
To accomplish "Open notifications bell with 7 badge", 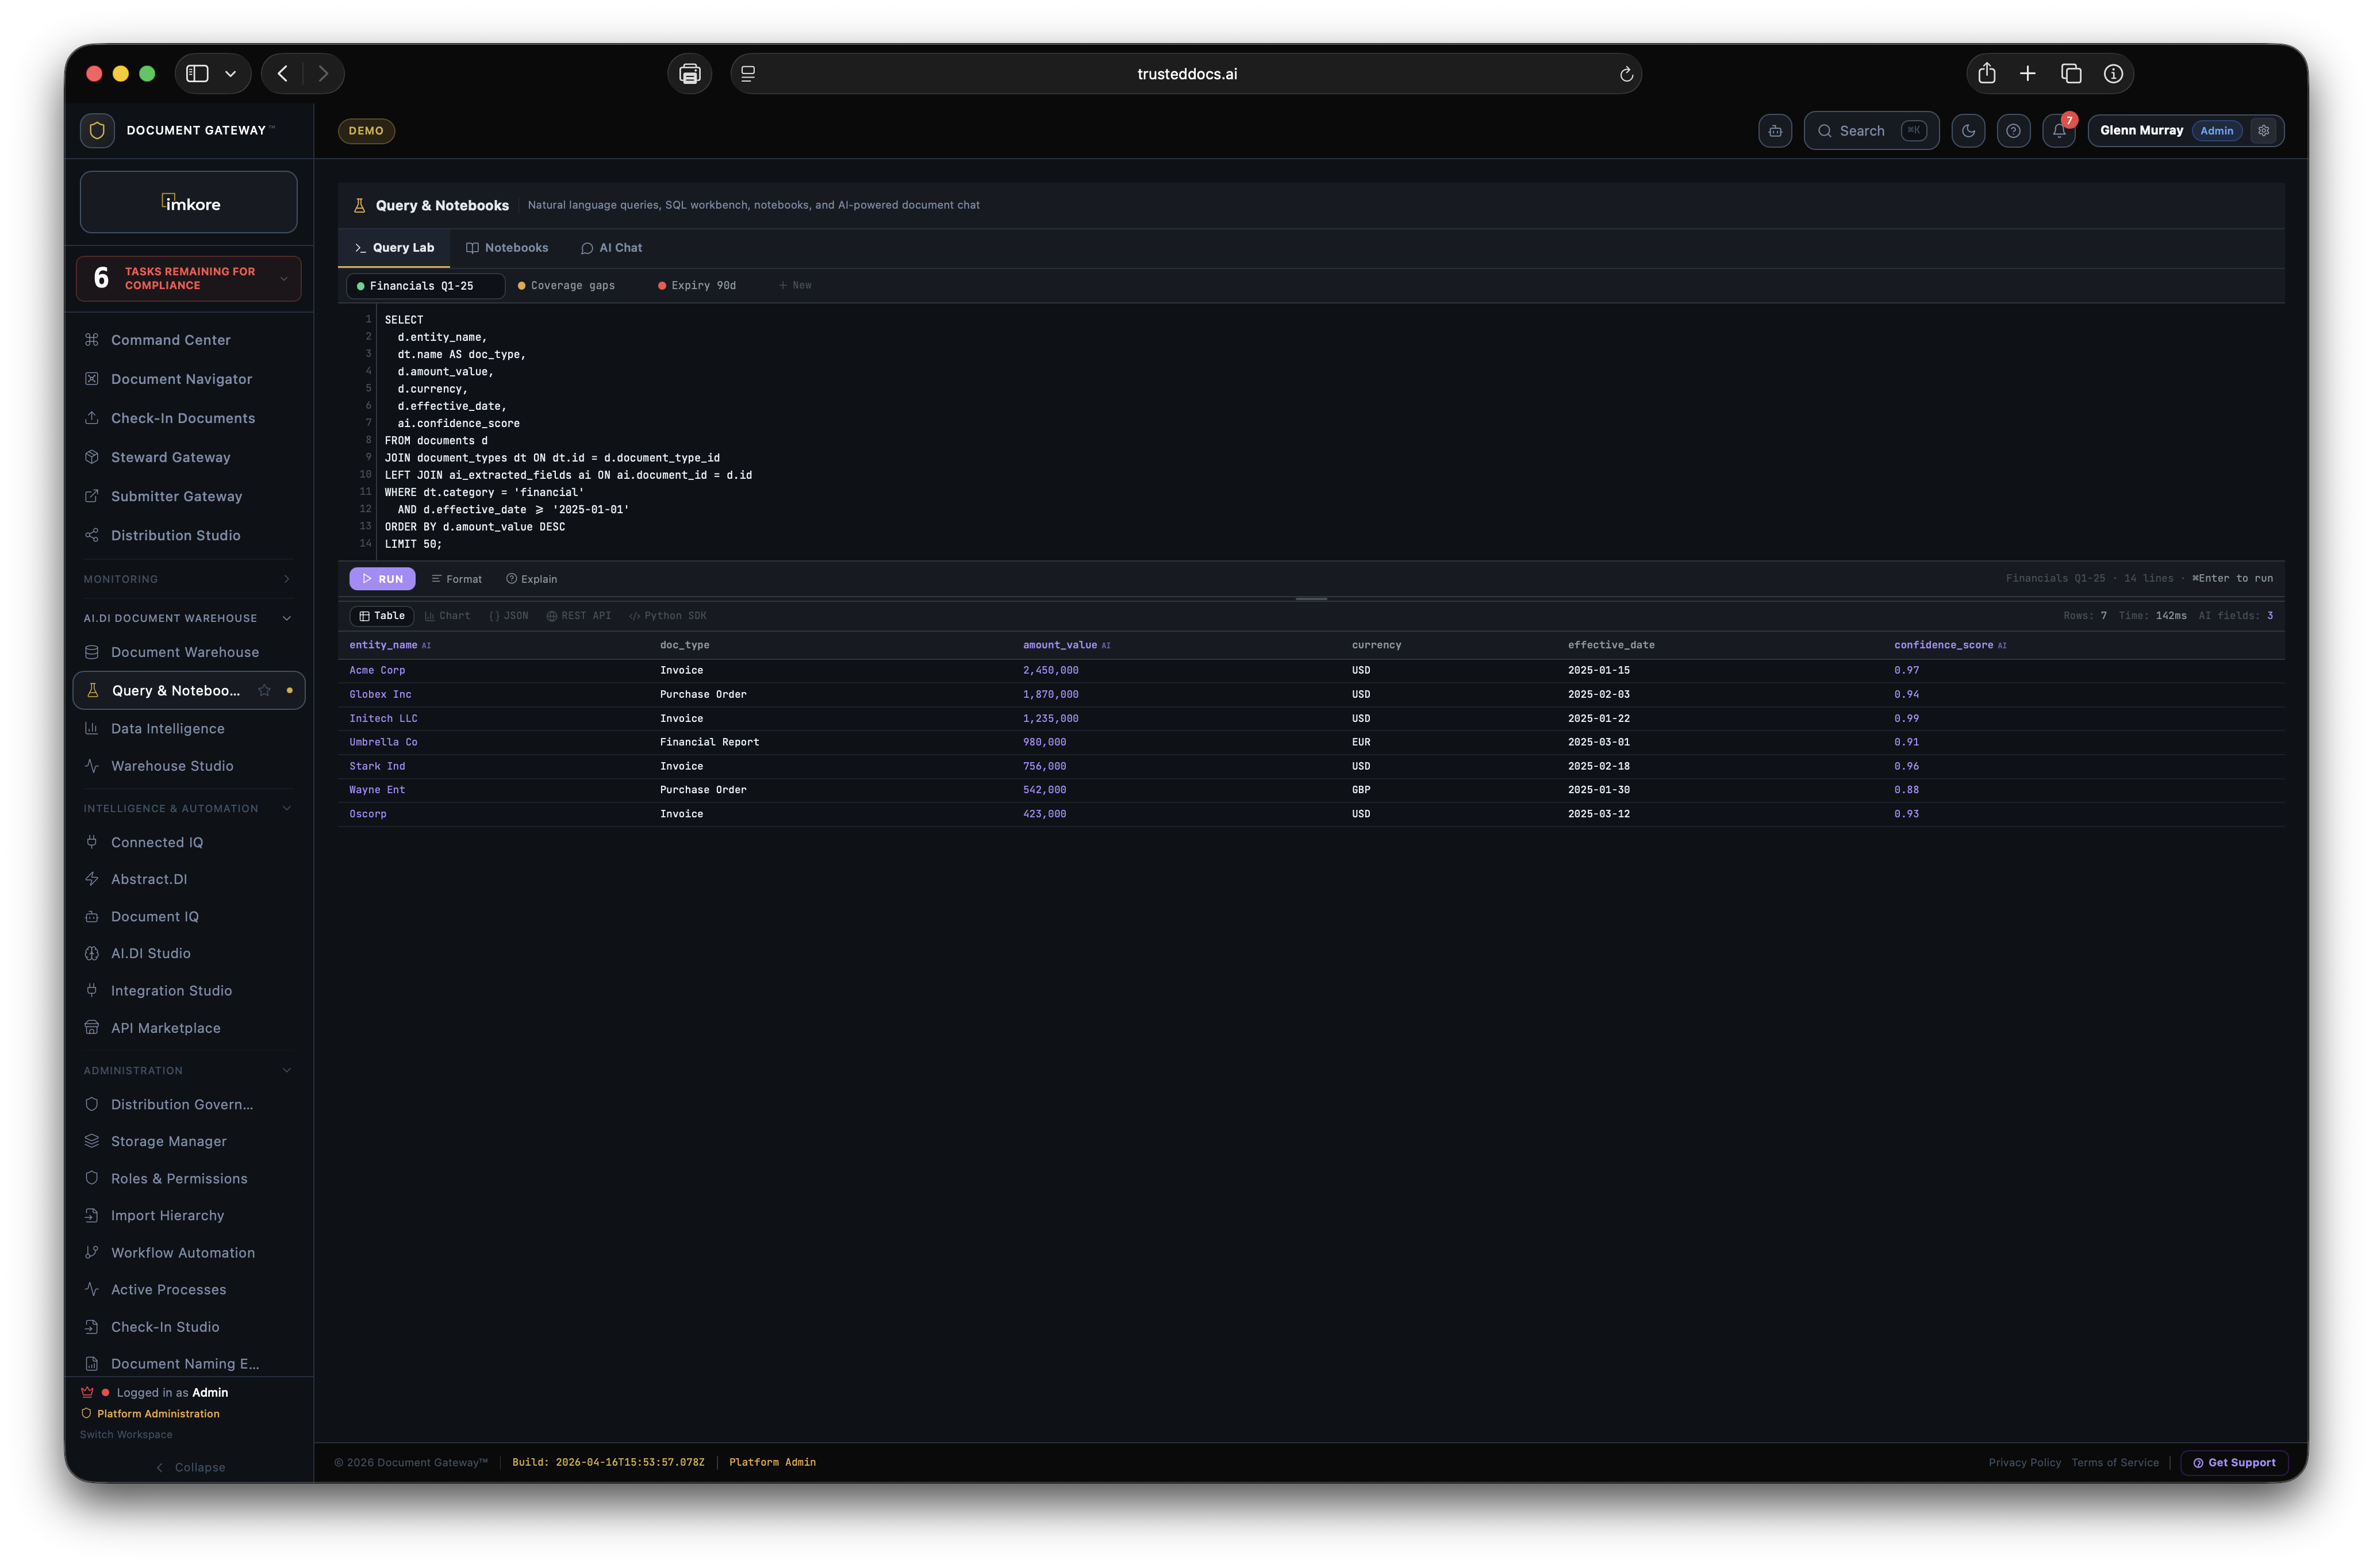I will coord(2058,131).
